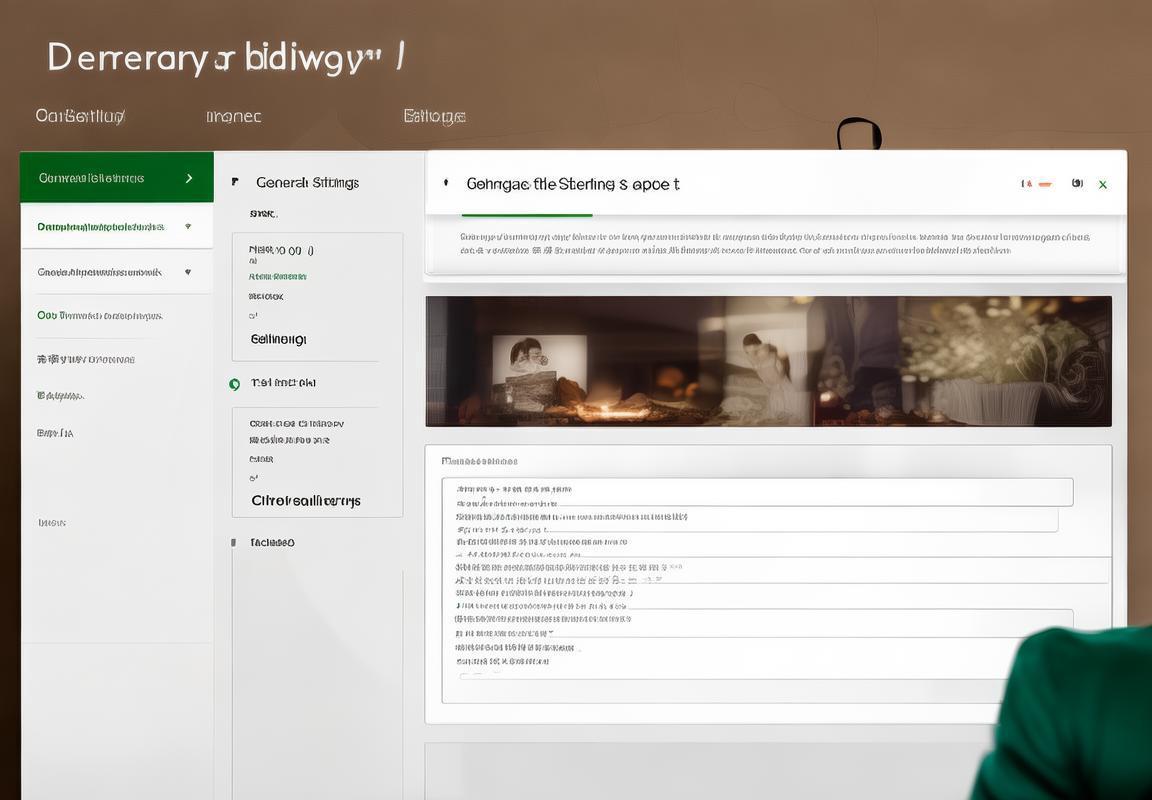Click the small flag icon beside General Sittings
This screenshot has height=800, width=1152.
pyautogui.click(x=235, y=182)
